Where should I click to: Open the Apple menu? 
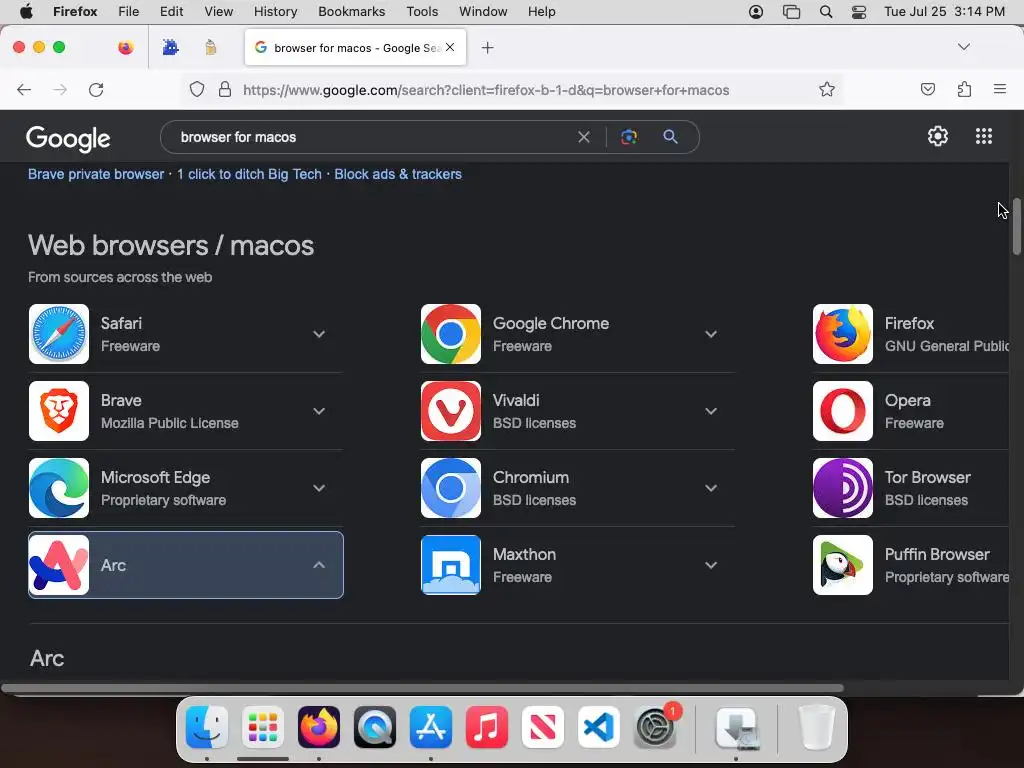click(x=26, y=12)
